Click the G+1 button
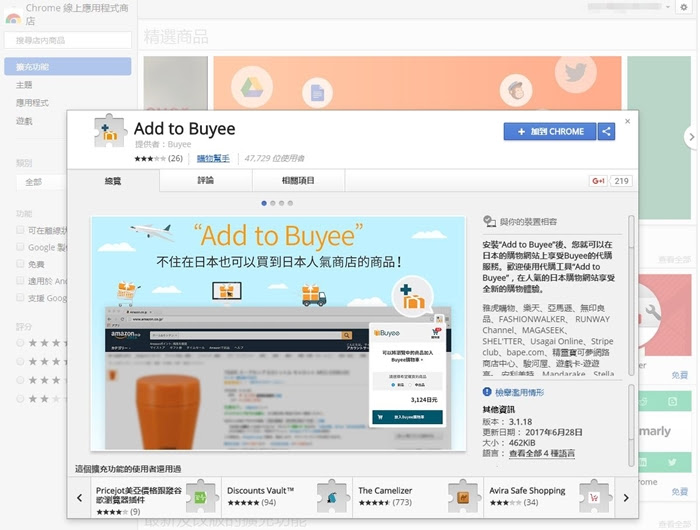Image resolution: width=700 pixels, height=530 pixels. (x=598, y=181)
